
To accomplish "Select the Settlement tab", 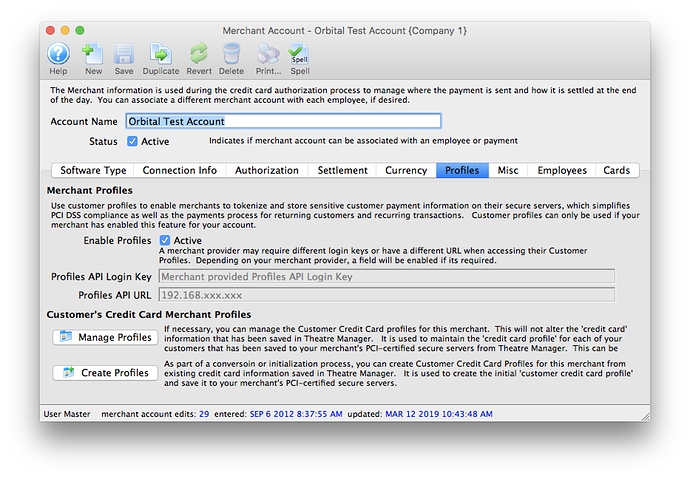I will [342, 170].
